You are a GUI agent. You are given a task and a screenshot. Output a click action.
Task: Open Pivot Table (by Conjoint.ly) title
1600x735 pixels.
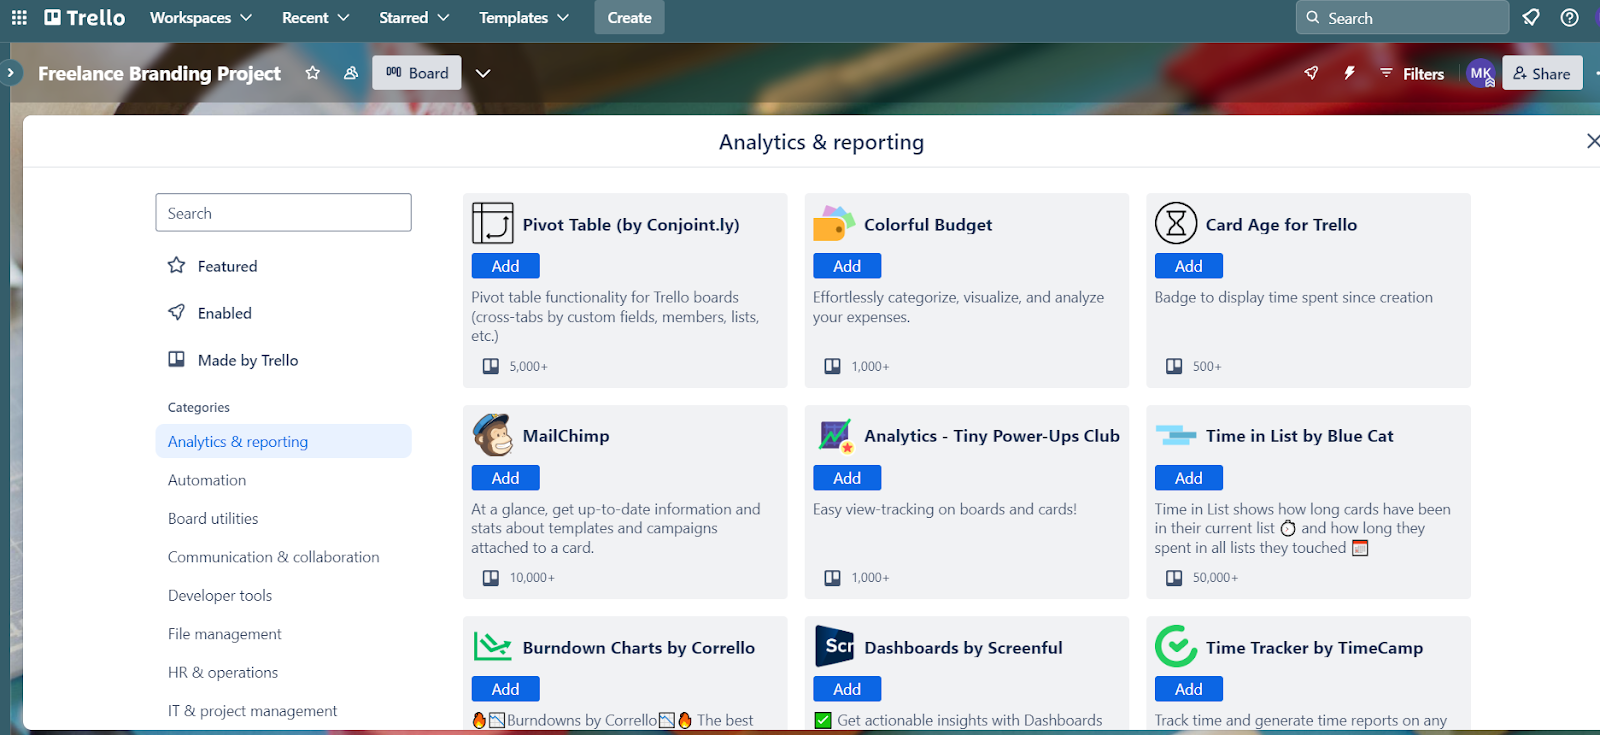(631, 225)
